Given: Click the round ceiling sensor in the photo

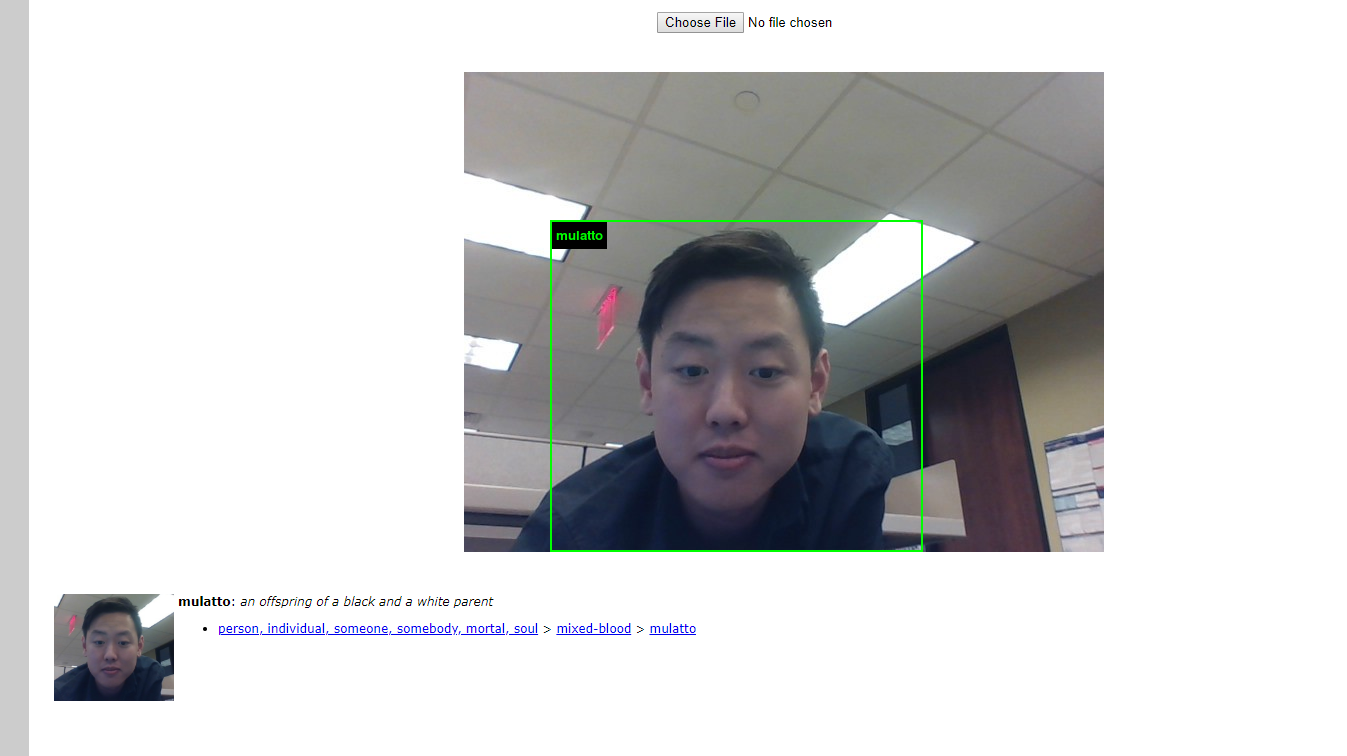Looking at the screenshot, I should click(747, 100).
